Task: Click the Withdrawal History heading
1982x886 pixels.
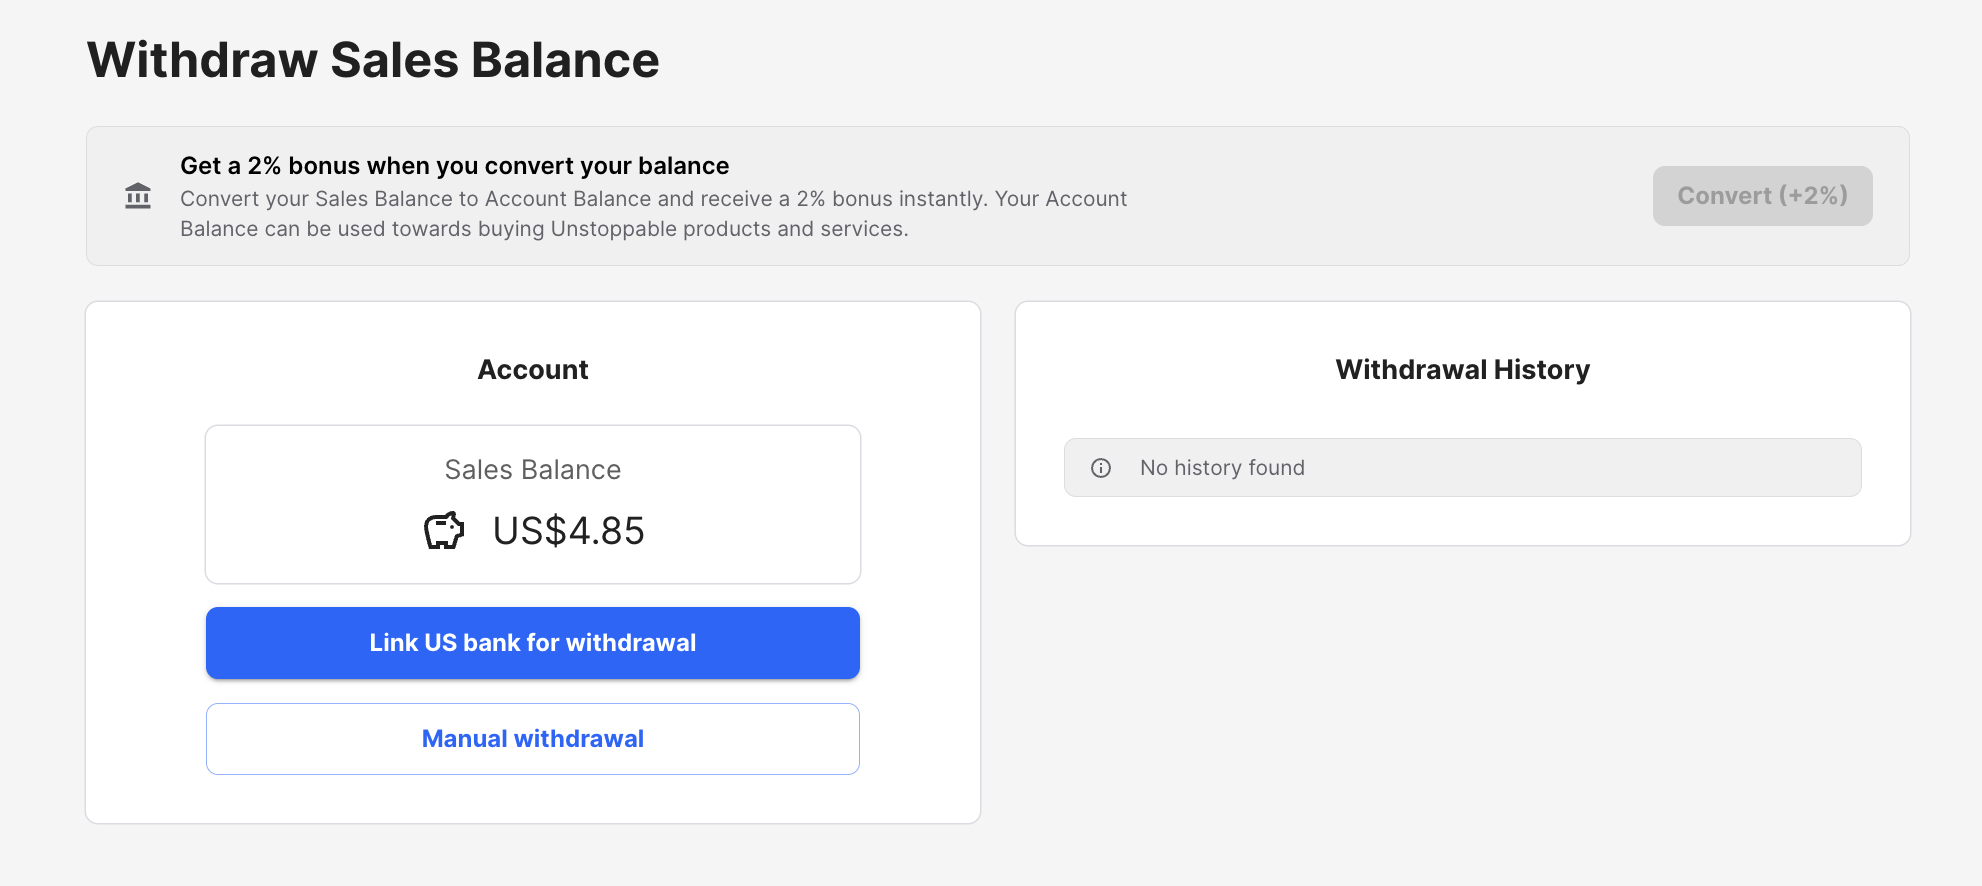Action: click(x=1462, y=370)
